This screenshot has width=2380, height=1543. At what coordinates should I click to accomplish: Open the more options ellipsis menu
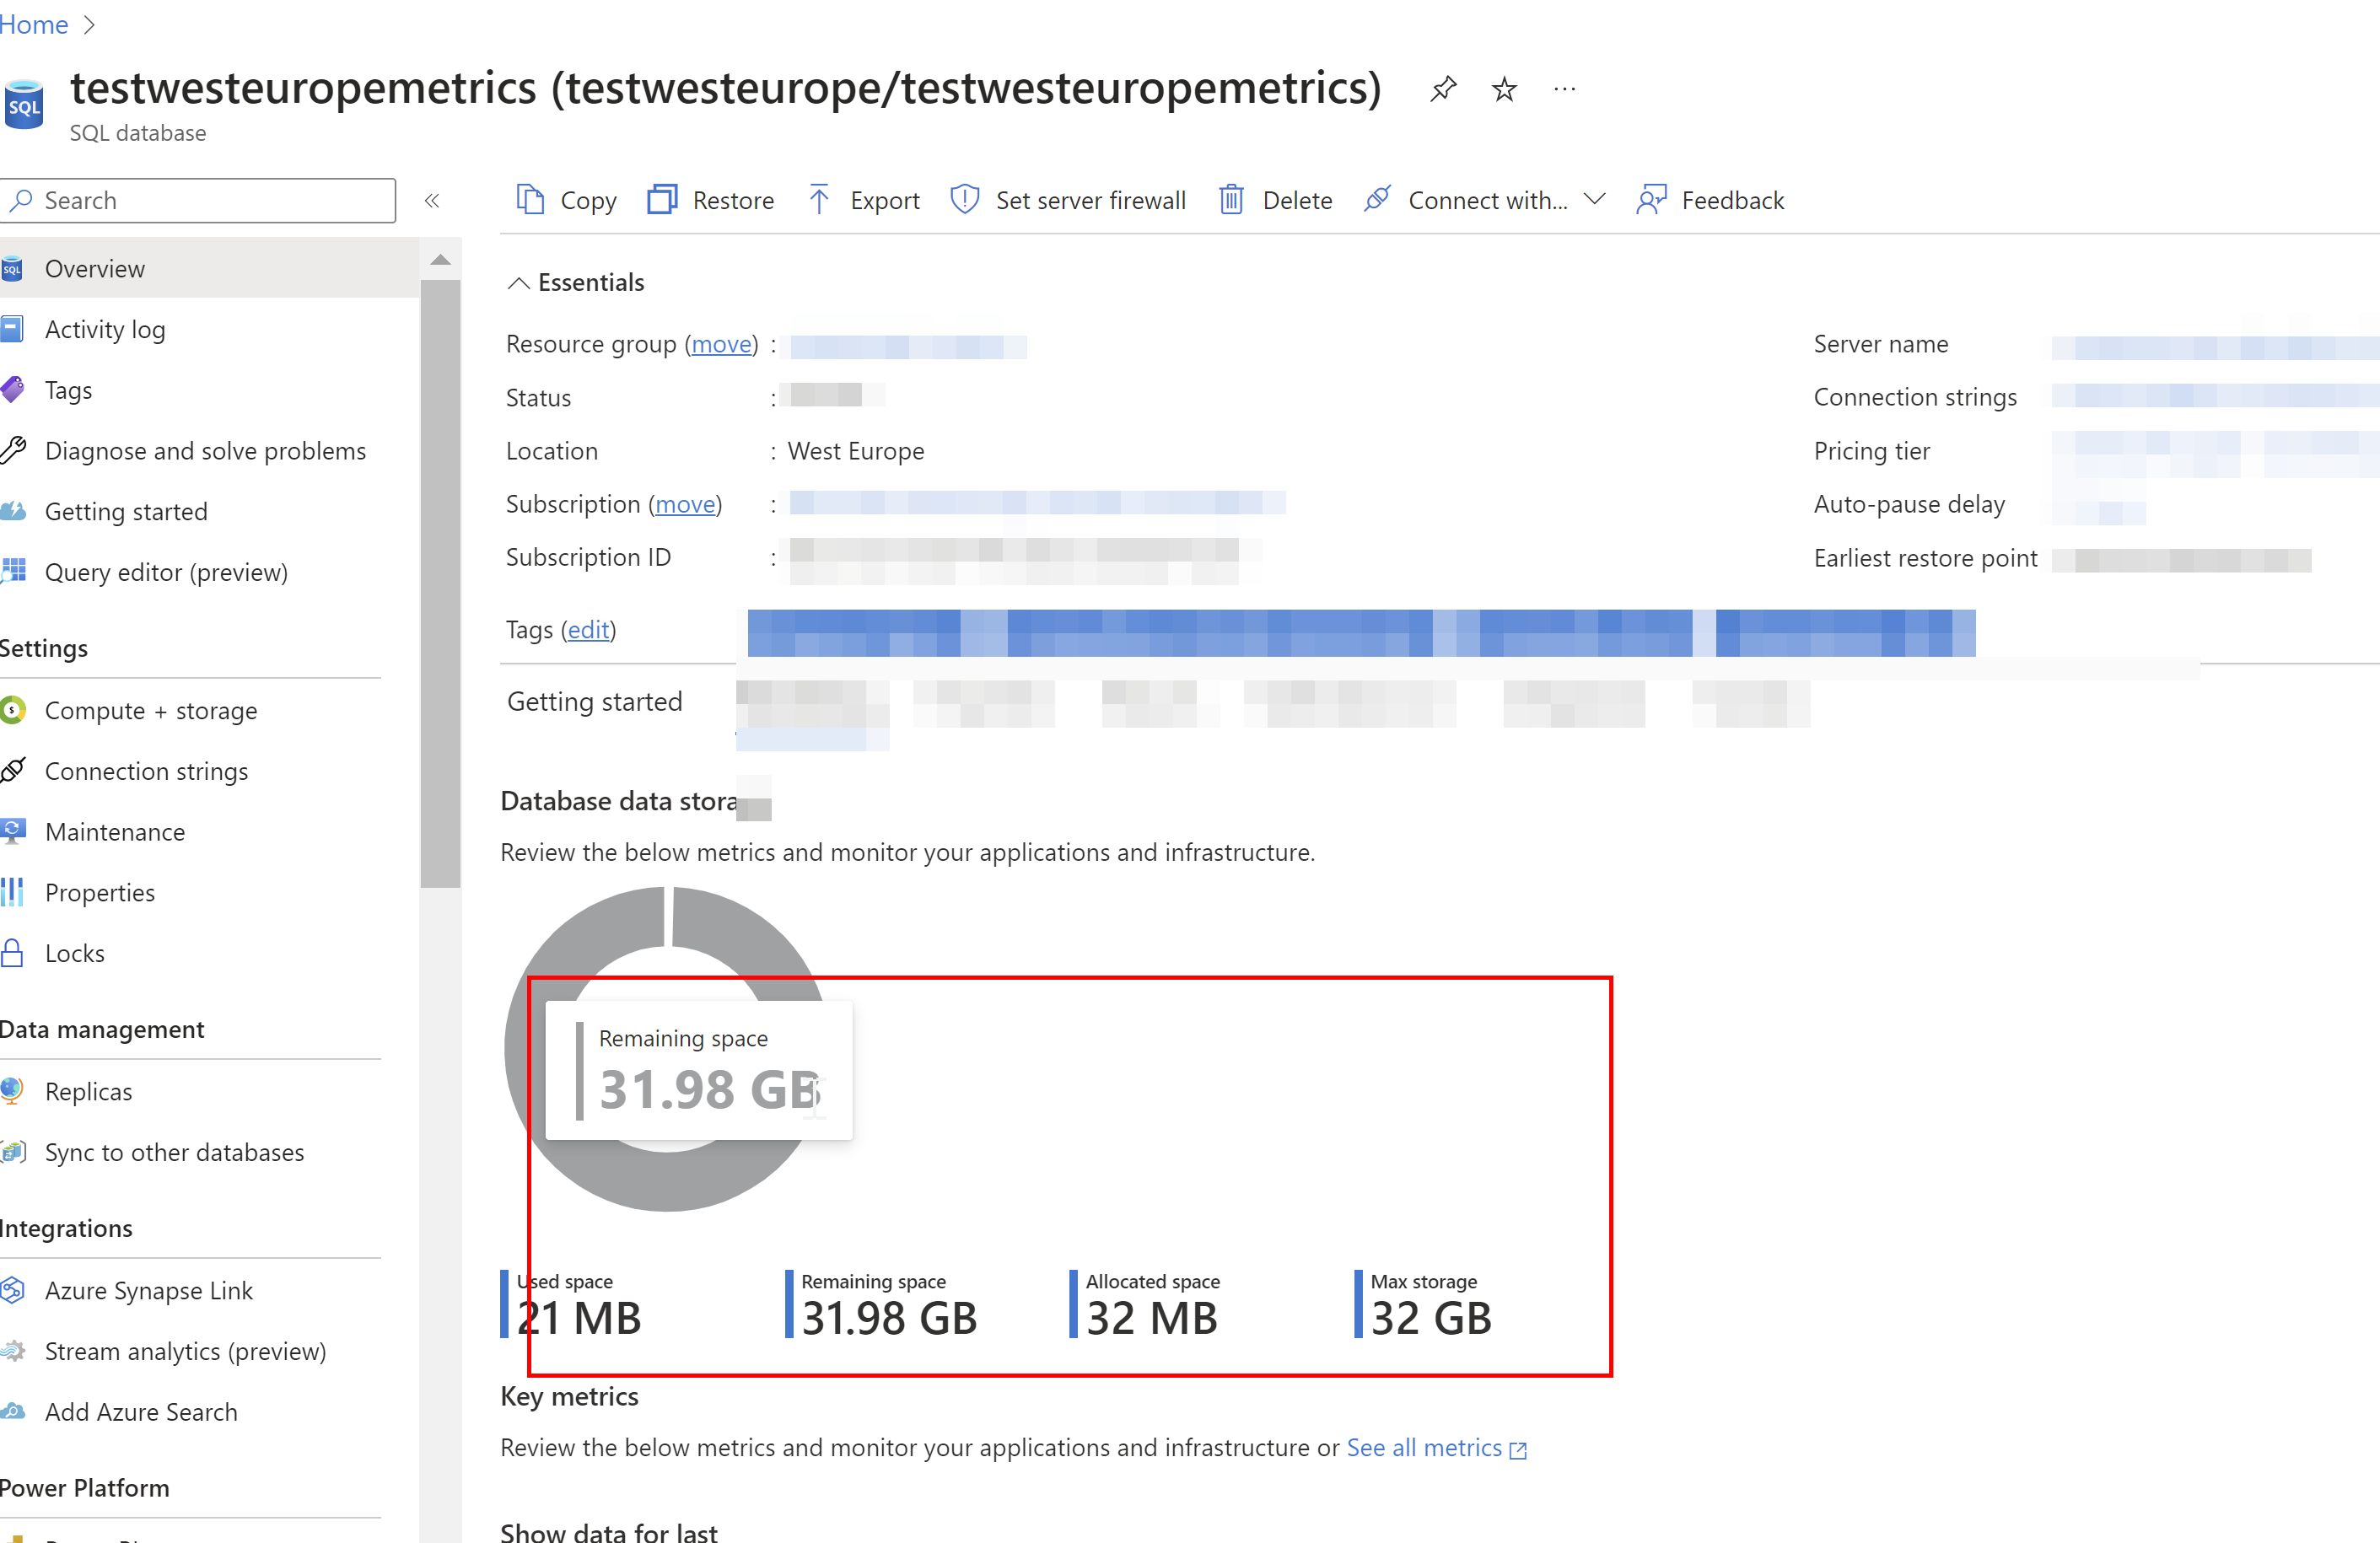click(x=1564, y=89)
